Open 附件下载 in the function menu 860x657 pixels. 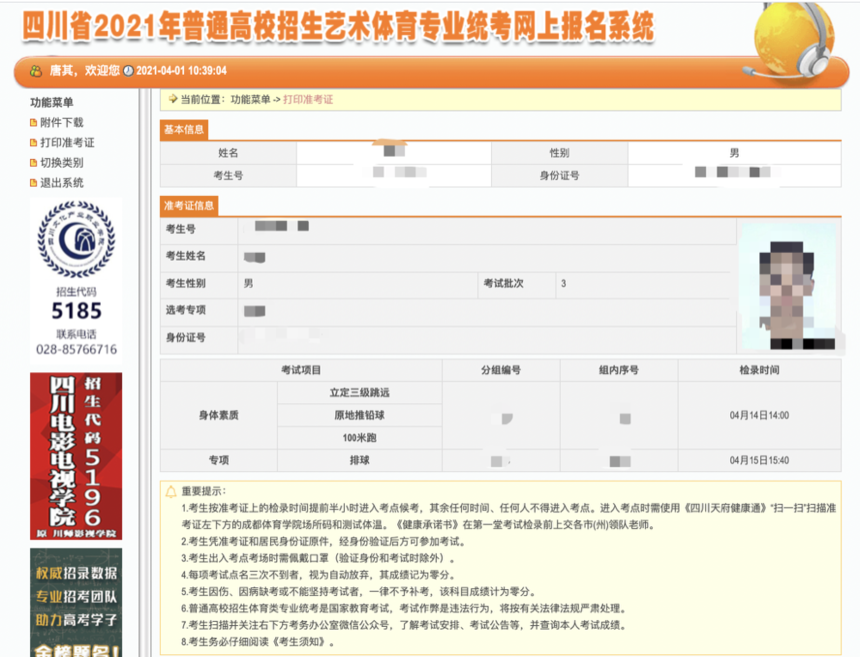click(x=61, y=122)
